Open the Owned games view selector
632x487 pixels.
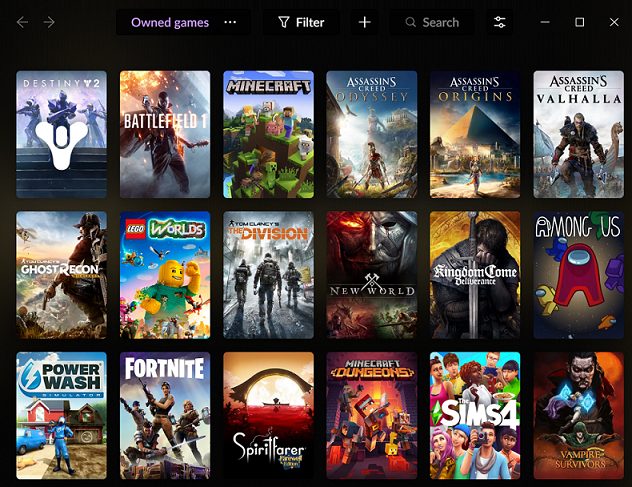pyautogui.click(x=170, y=22)
